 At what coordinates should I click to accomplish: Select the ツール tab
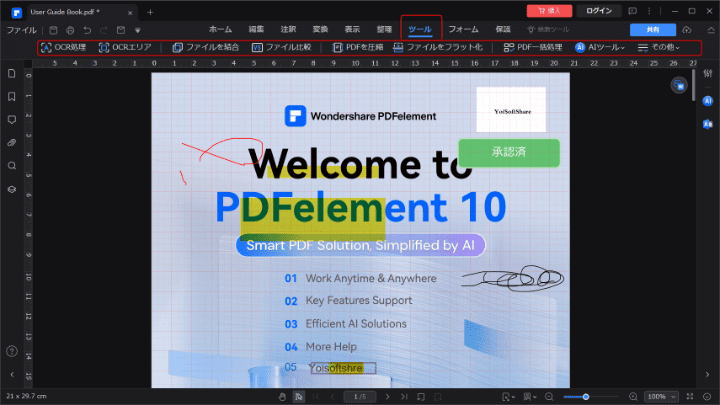420,29
